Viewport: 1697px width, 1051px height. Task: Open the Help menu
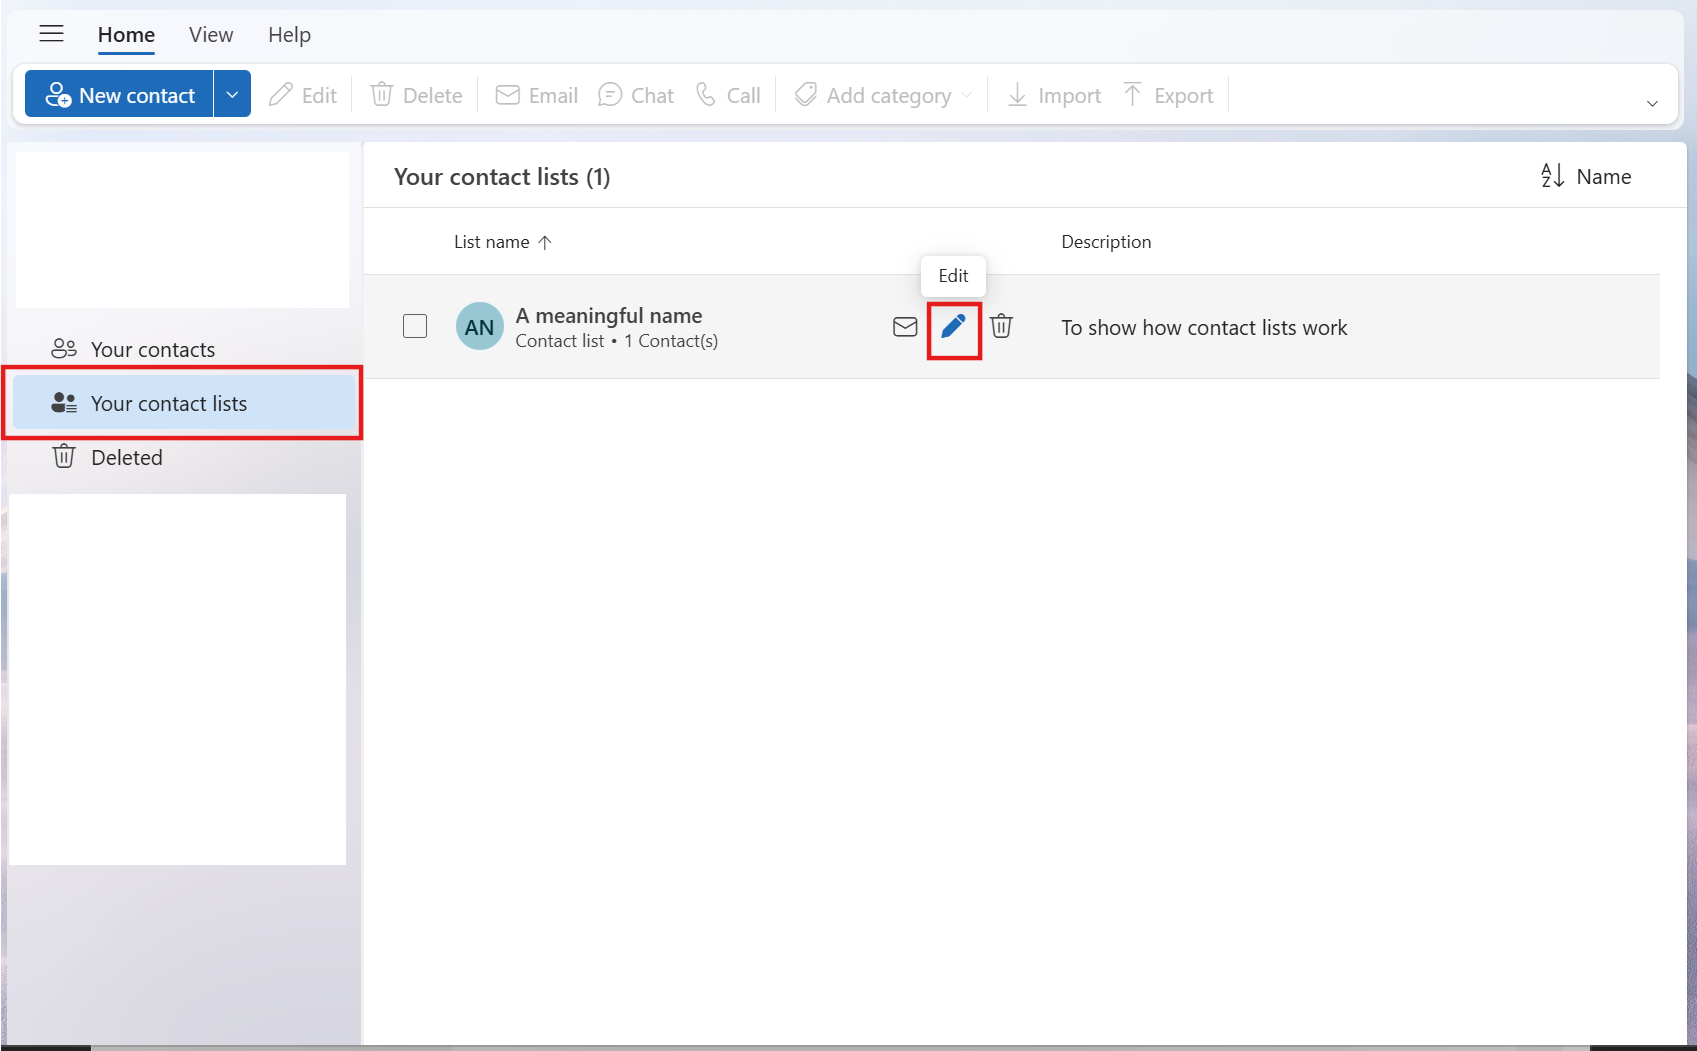[289, 34]
